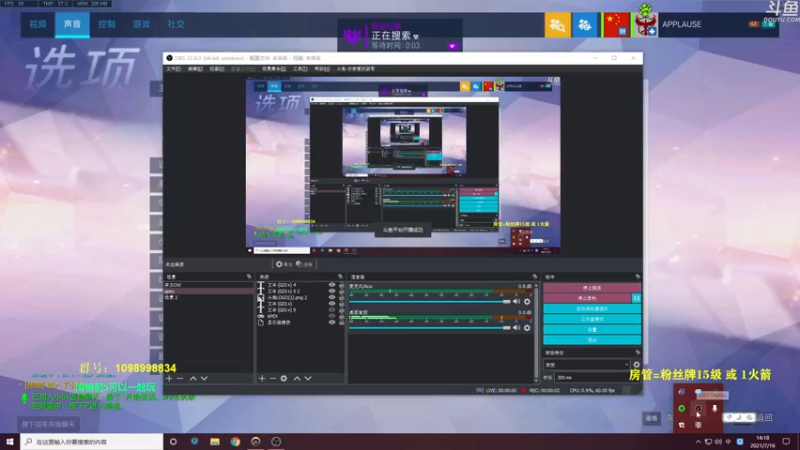This screenshot has height=450, width=800.
Task: Toggle lock on 文本 (GDI+) 4 source
Action: tap(341, 285)
